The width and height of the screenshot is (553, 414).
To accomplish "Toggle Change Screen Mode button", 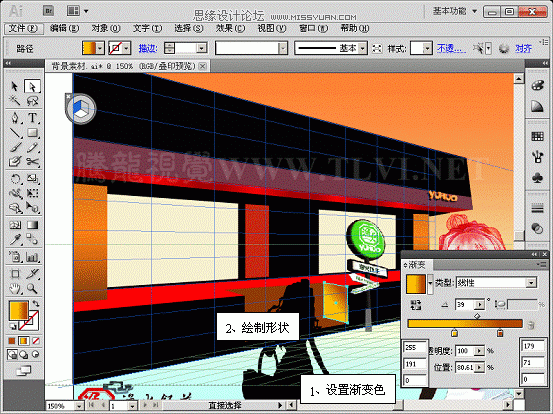I will pyautogui.click(x=23, y=371).
